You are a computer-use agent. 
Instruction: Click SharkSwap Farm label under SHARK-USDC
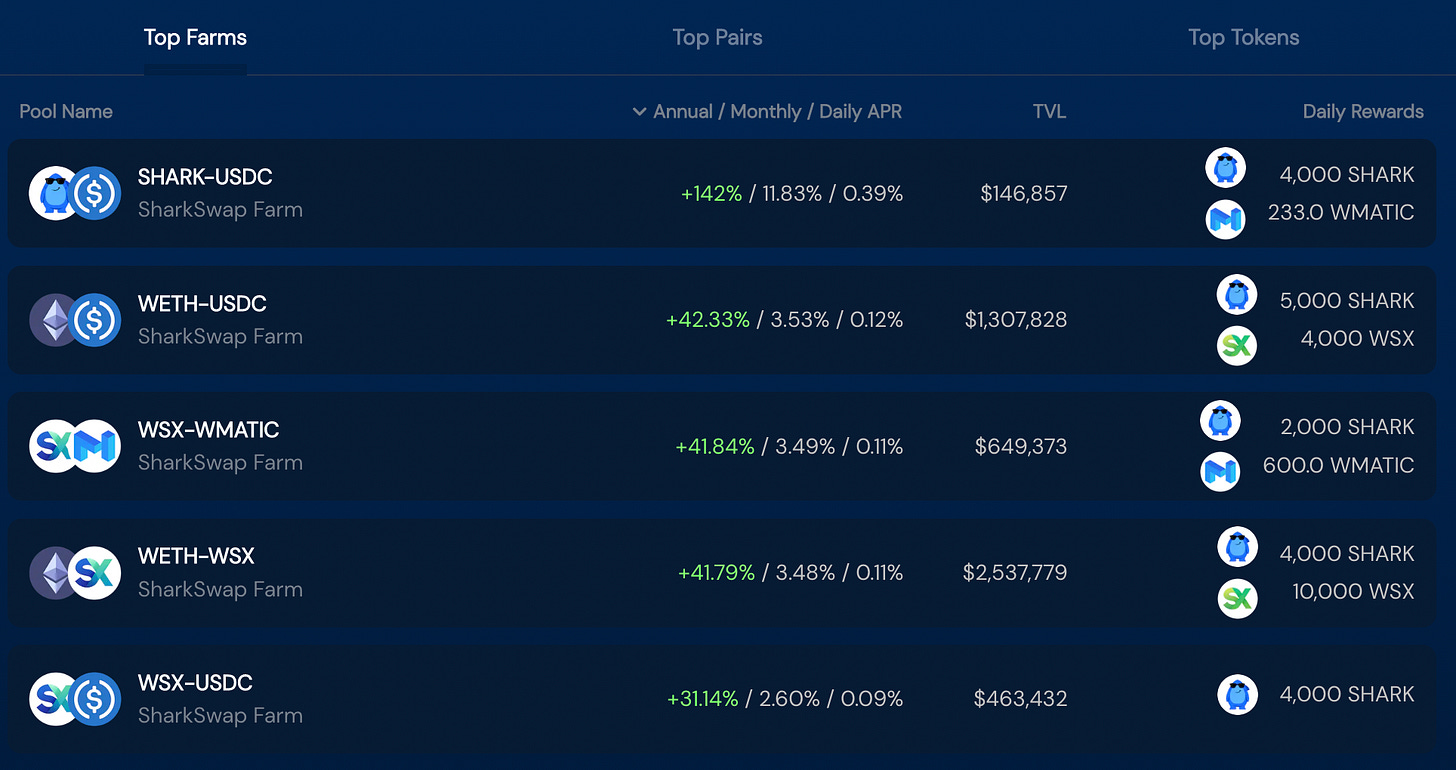coord(220,210)
